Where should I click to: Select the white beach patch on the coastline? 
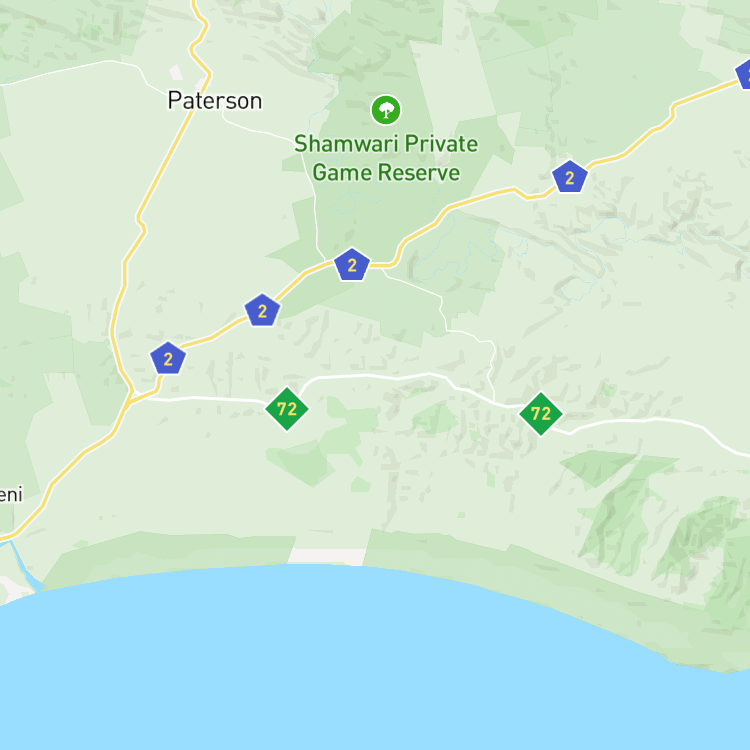[327, 557]
